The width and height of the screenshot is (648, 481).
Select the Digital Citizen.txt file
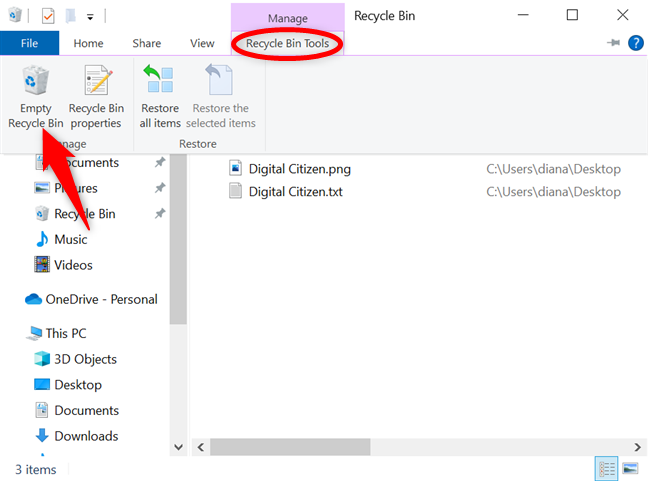(x=295, y=192)
